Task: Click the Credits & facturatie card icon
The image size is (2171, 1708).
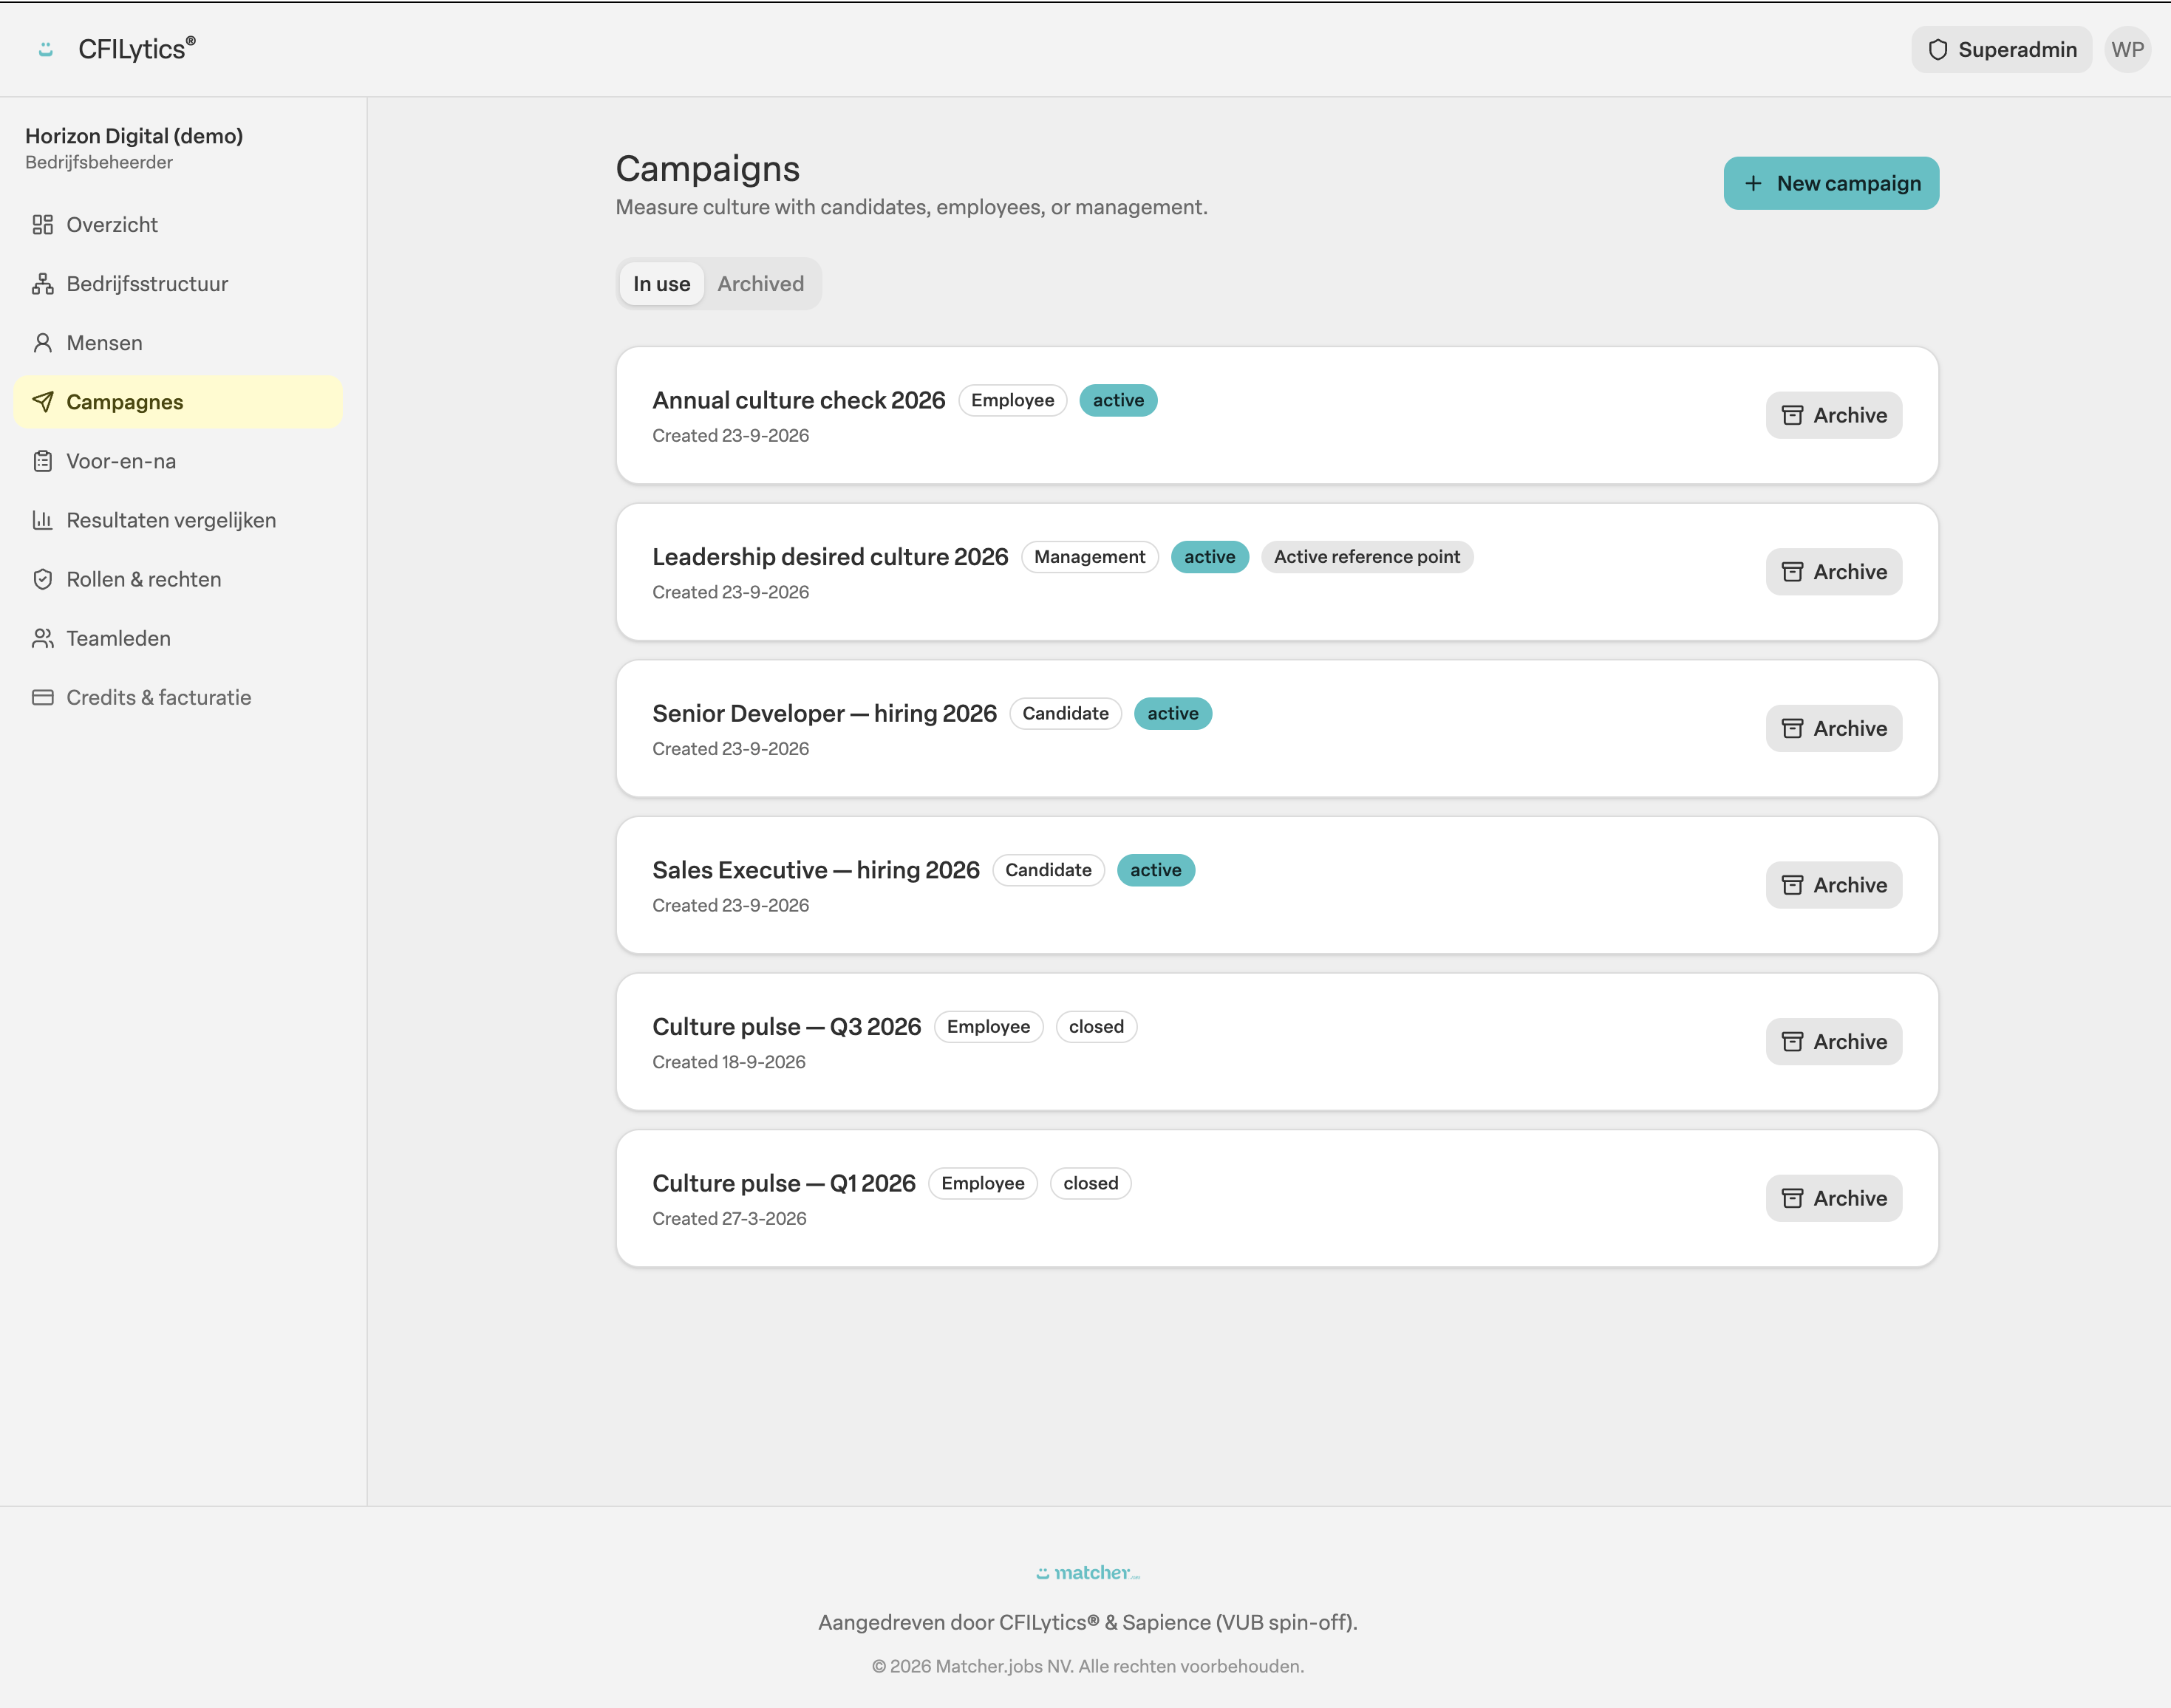Action: (x=42, y=697)
